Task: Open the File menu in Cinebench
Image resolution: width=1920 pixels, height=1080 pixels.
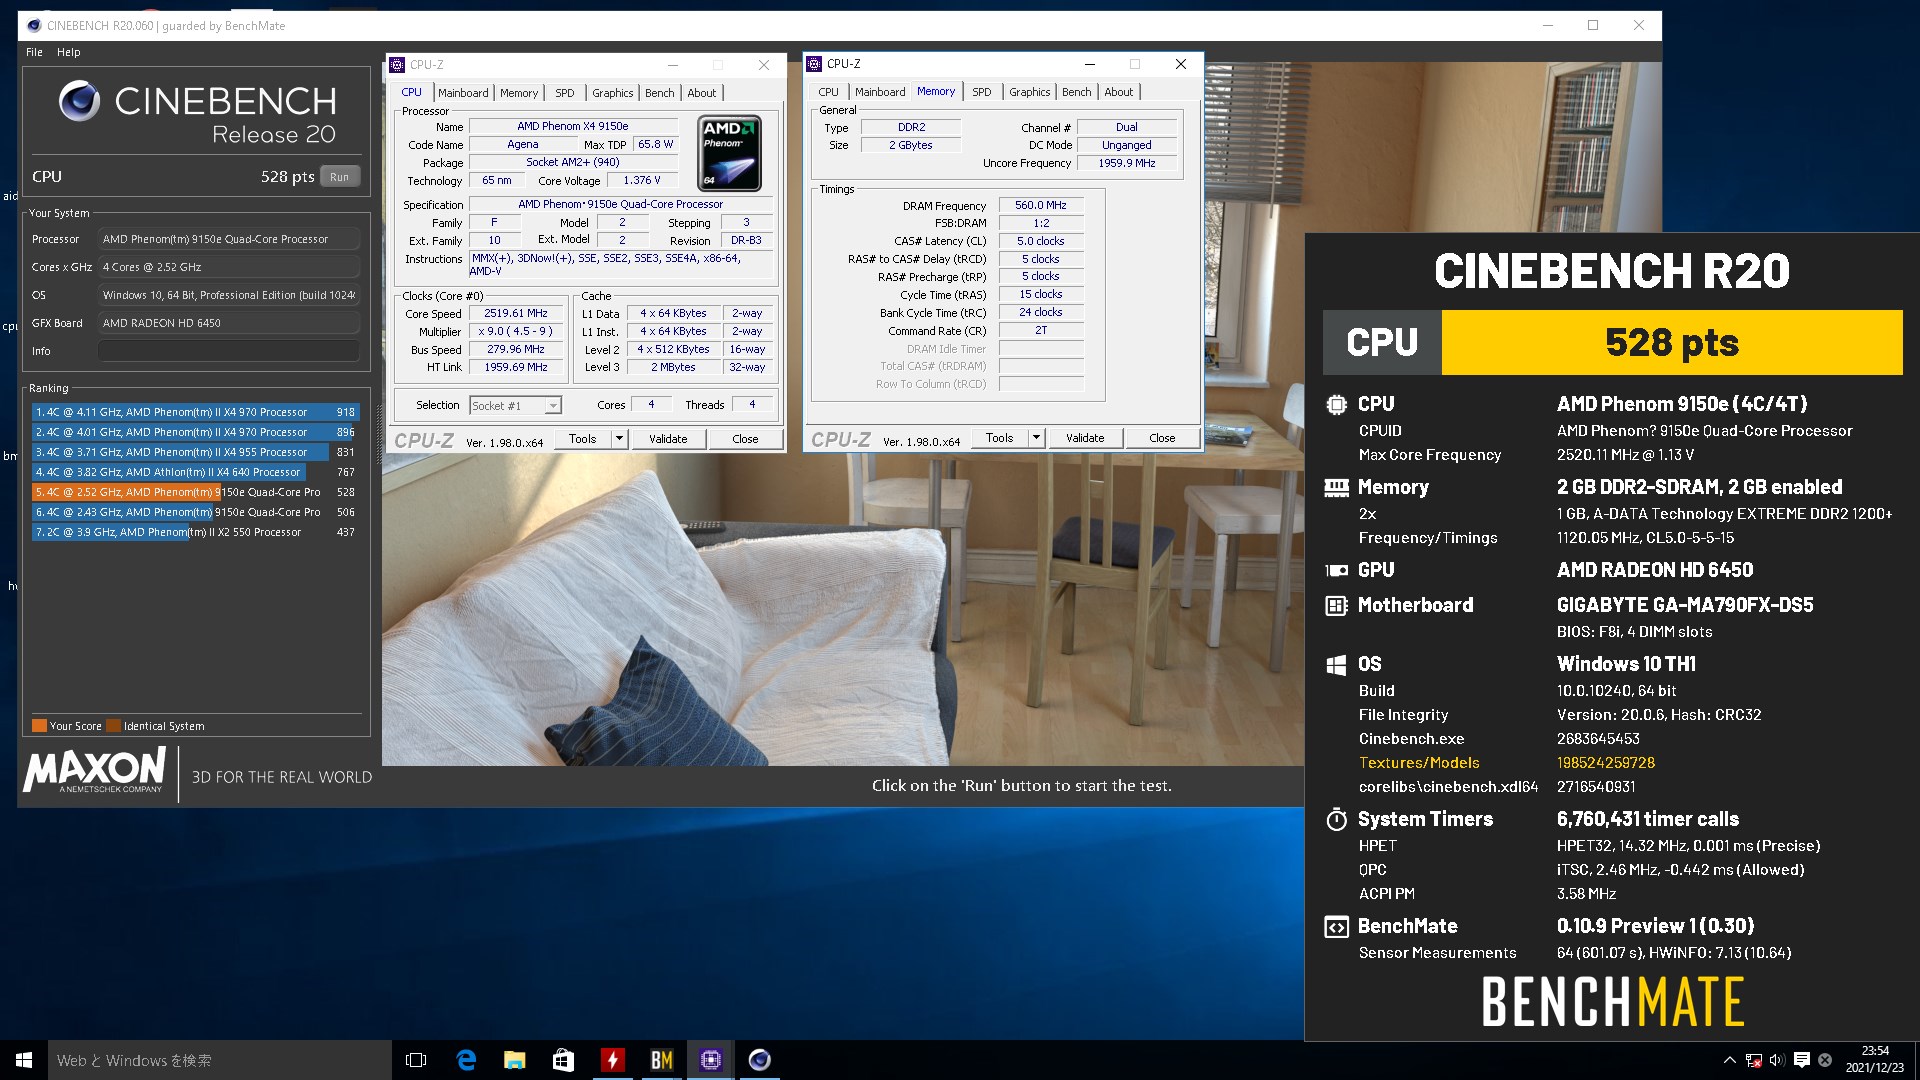Action: coord(34,52)
